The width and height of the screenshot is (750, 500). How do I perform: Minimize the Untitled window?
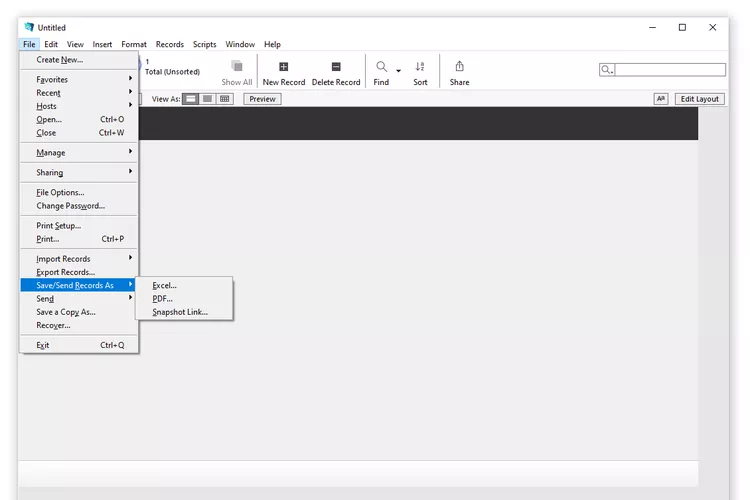(x=652, y=27)
